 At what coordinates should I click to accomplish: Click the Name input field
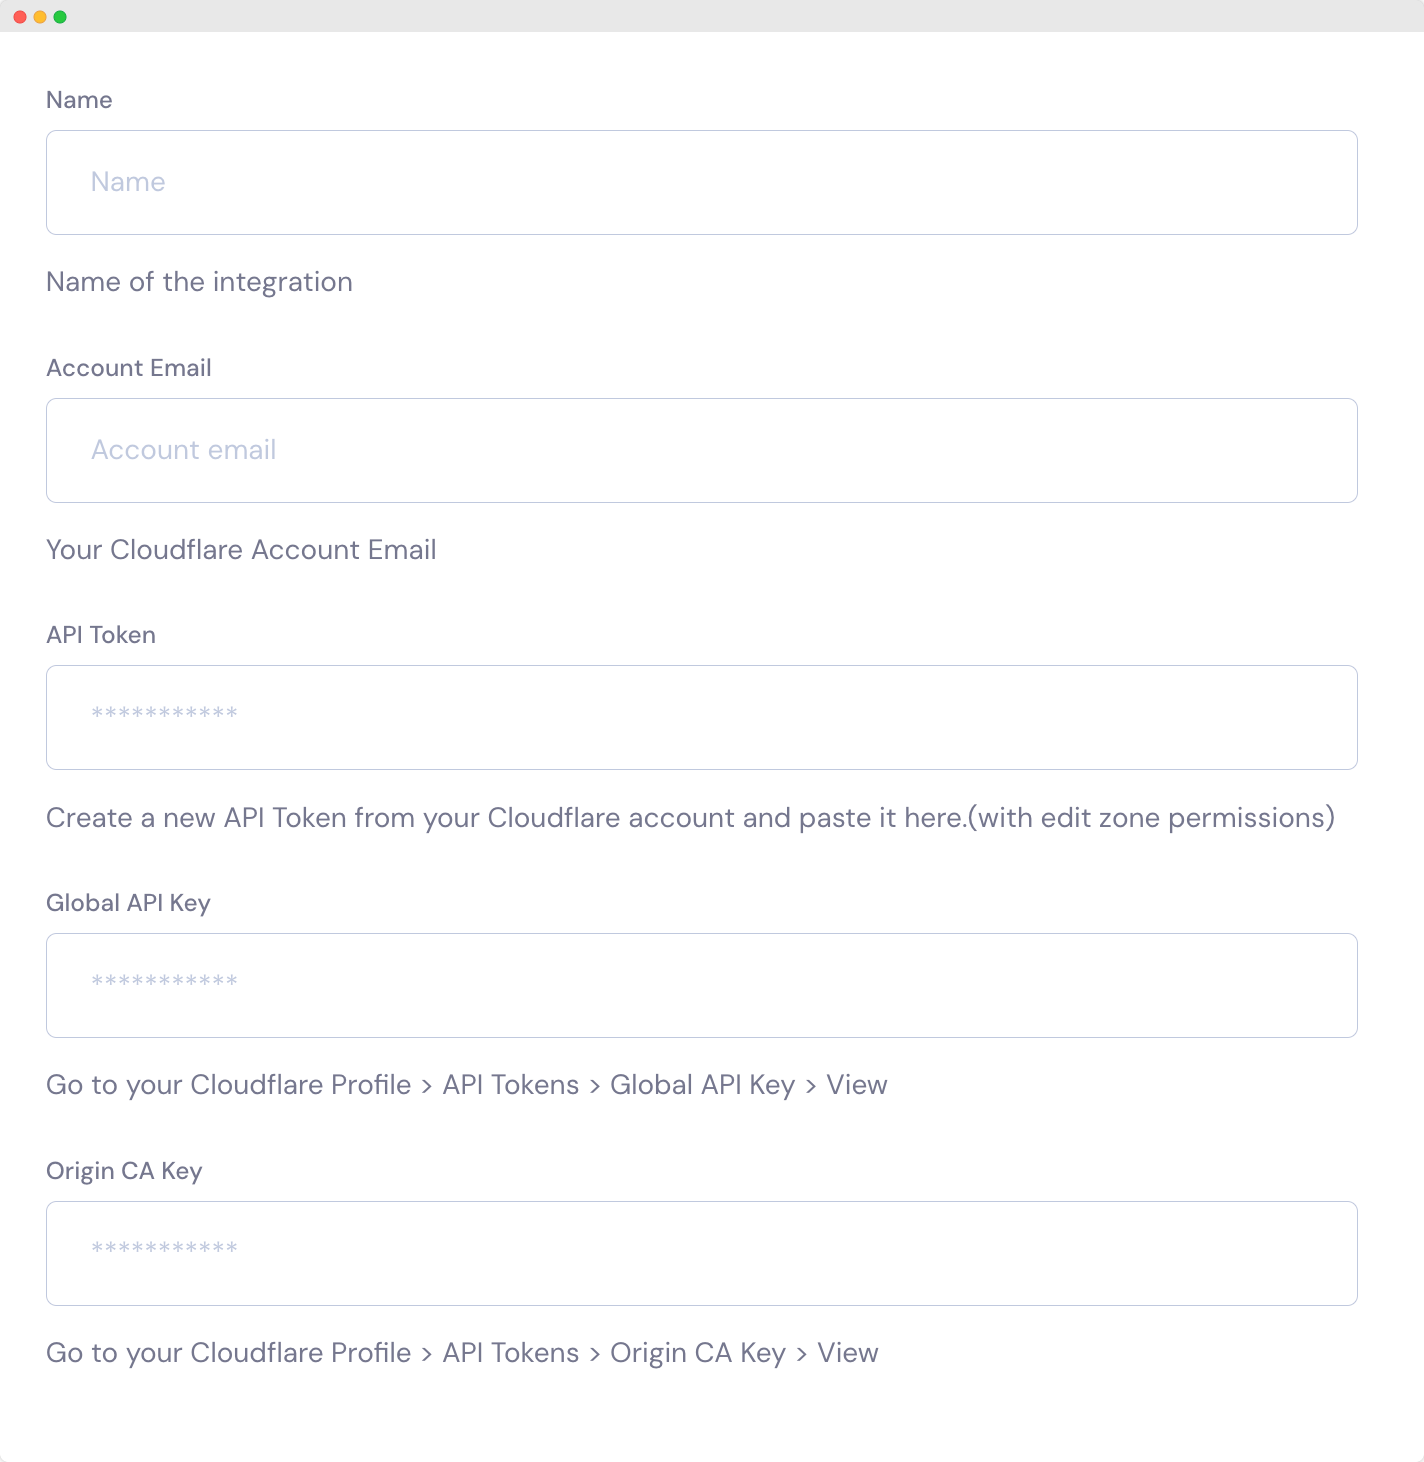[x=700, y=182]
